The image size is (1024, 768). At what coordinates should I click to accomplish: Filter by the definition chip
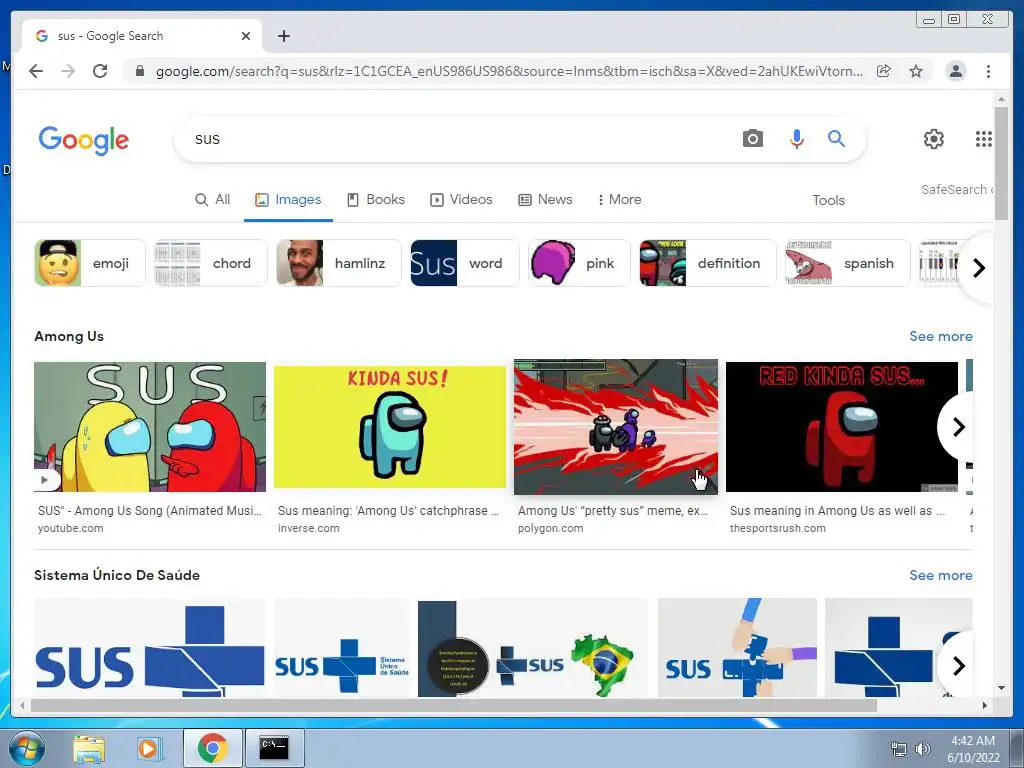click(x=707, y=263)
